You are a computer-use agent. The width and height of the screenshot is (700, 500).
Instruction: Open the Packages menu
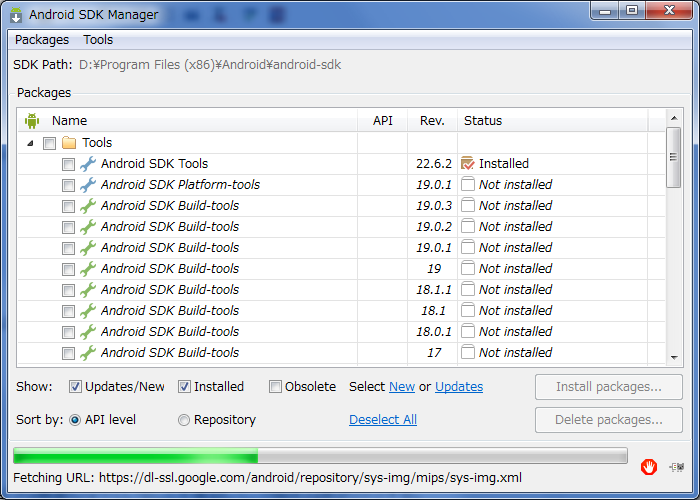coord(42,40)
